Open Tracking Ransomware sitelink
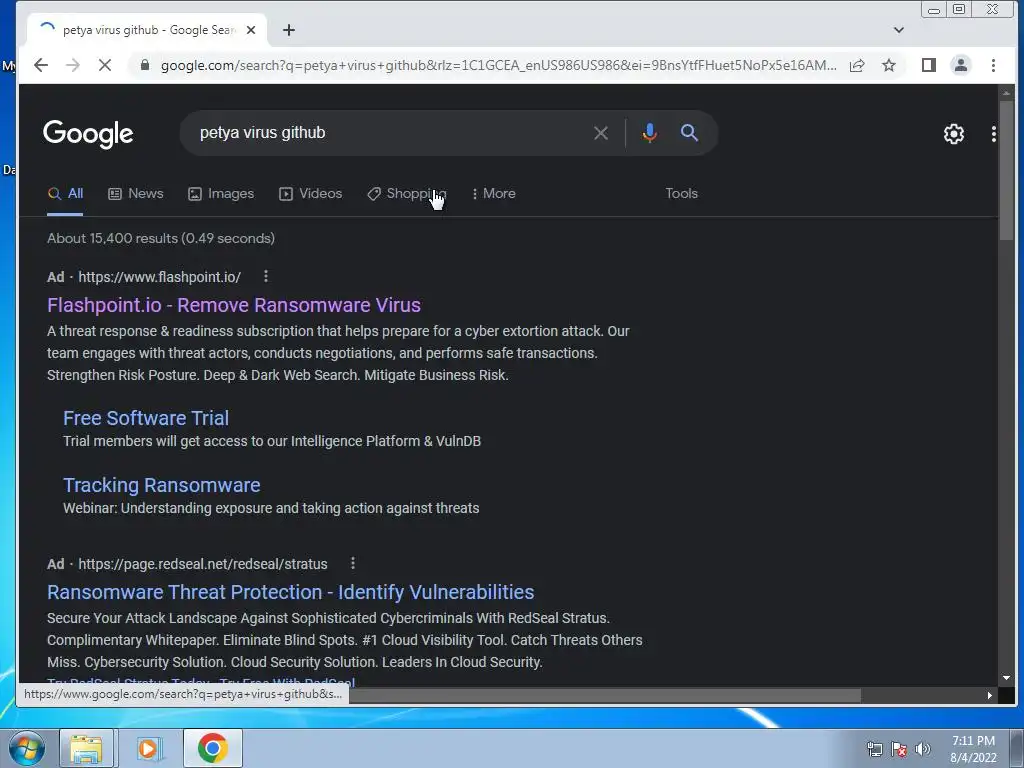The image size is (1024, 768). pyautogui.click(x=161, y=486)
